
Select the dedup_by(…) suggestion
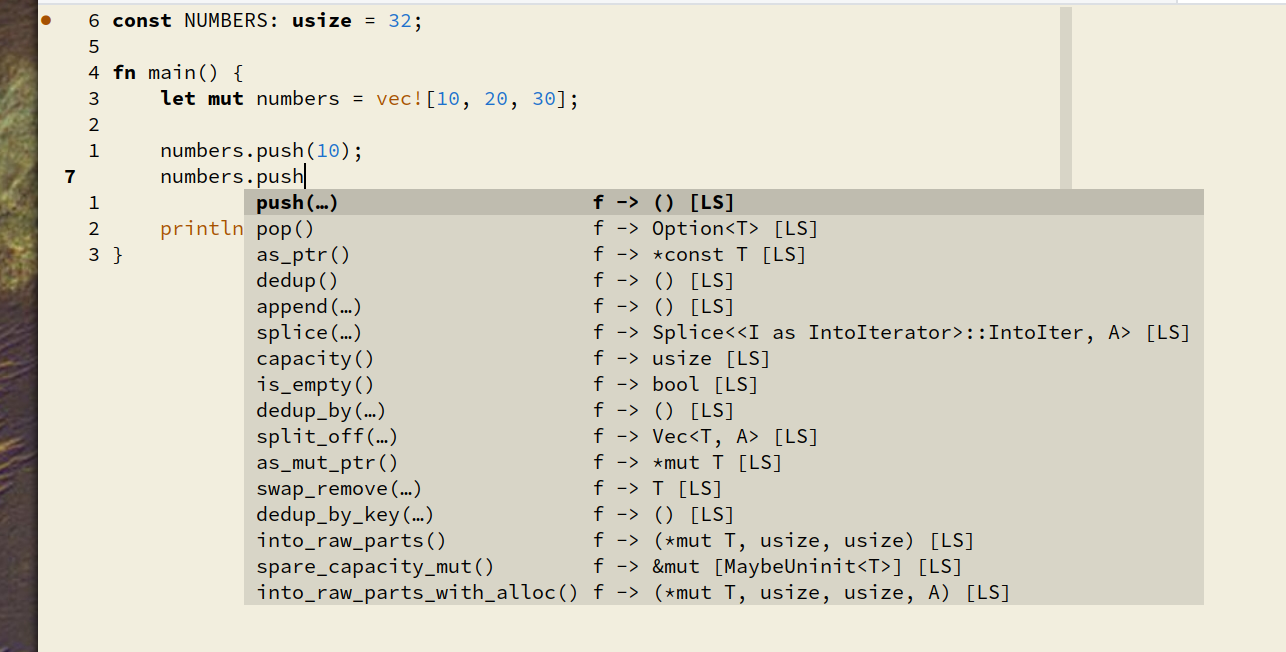tap(724, 411)
